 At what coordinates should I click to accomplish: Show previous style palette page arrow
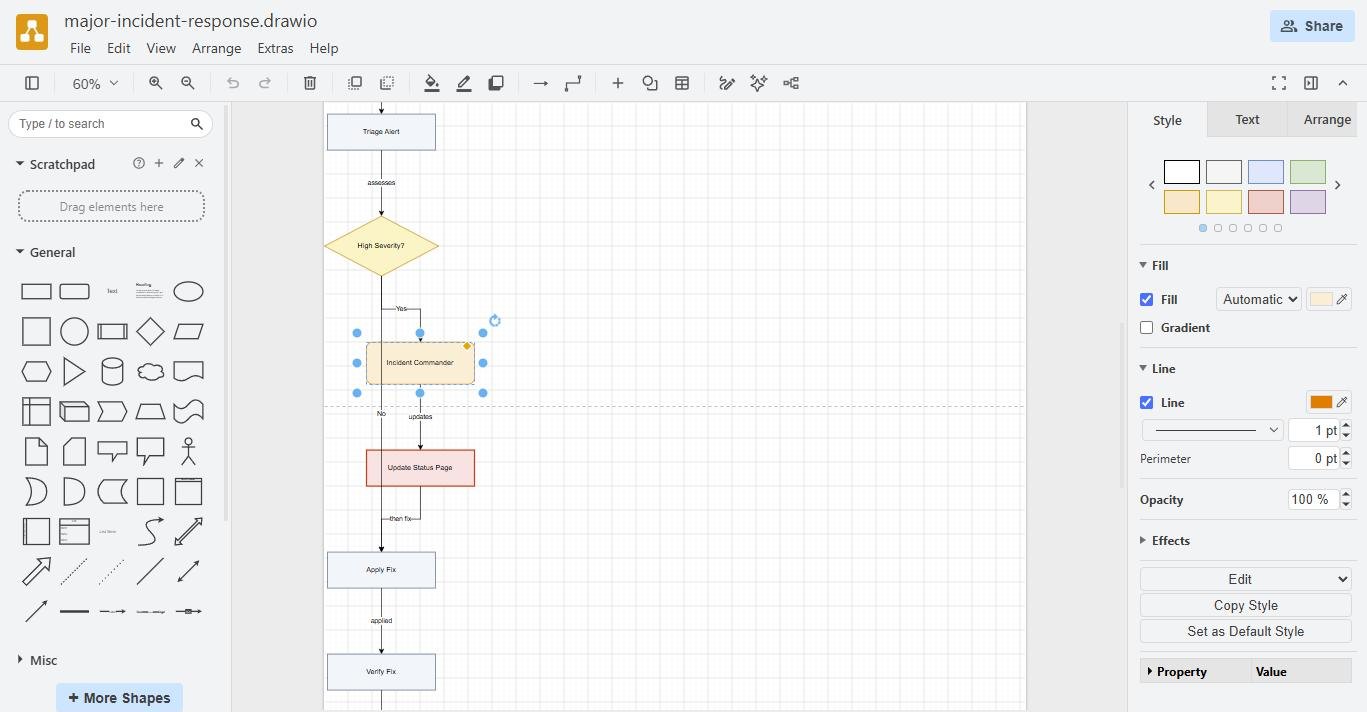click(1152, 185)
